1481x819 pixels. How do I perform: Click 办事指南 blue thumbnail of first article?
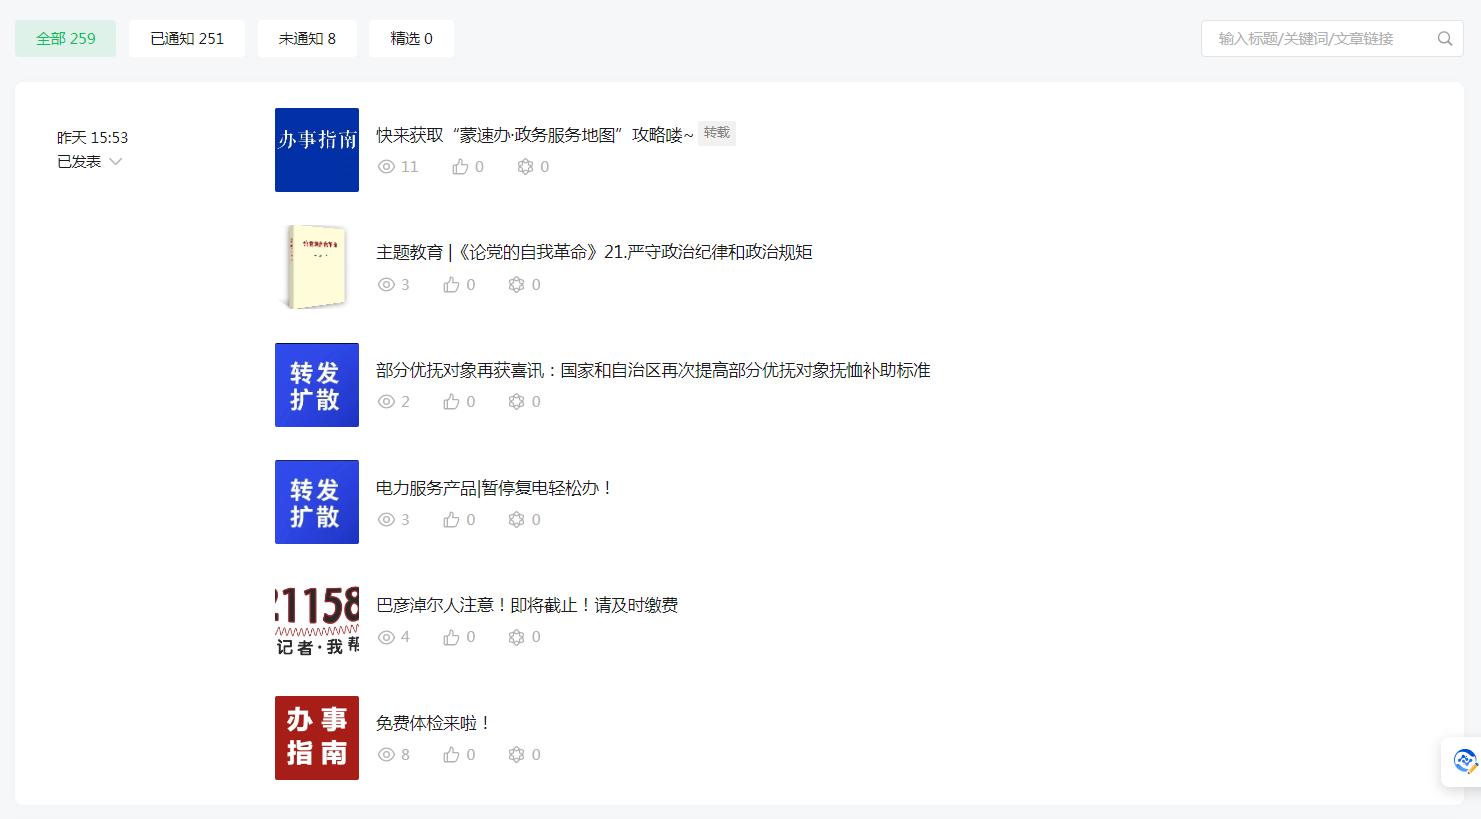(x=317, y=150)
